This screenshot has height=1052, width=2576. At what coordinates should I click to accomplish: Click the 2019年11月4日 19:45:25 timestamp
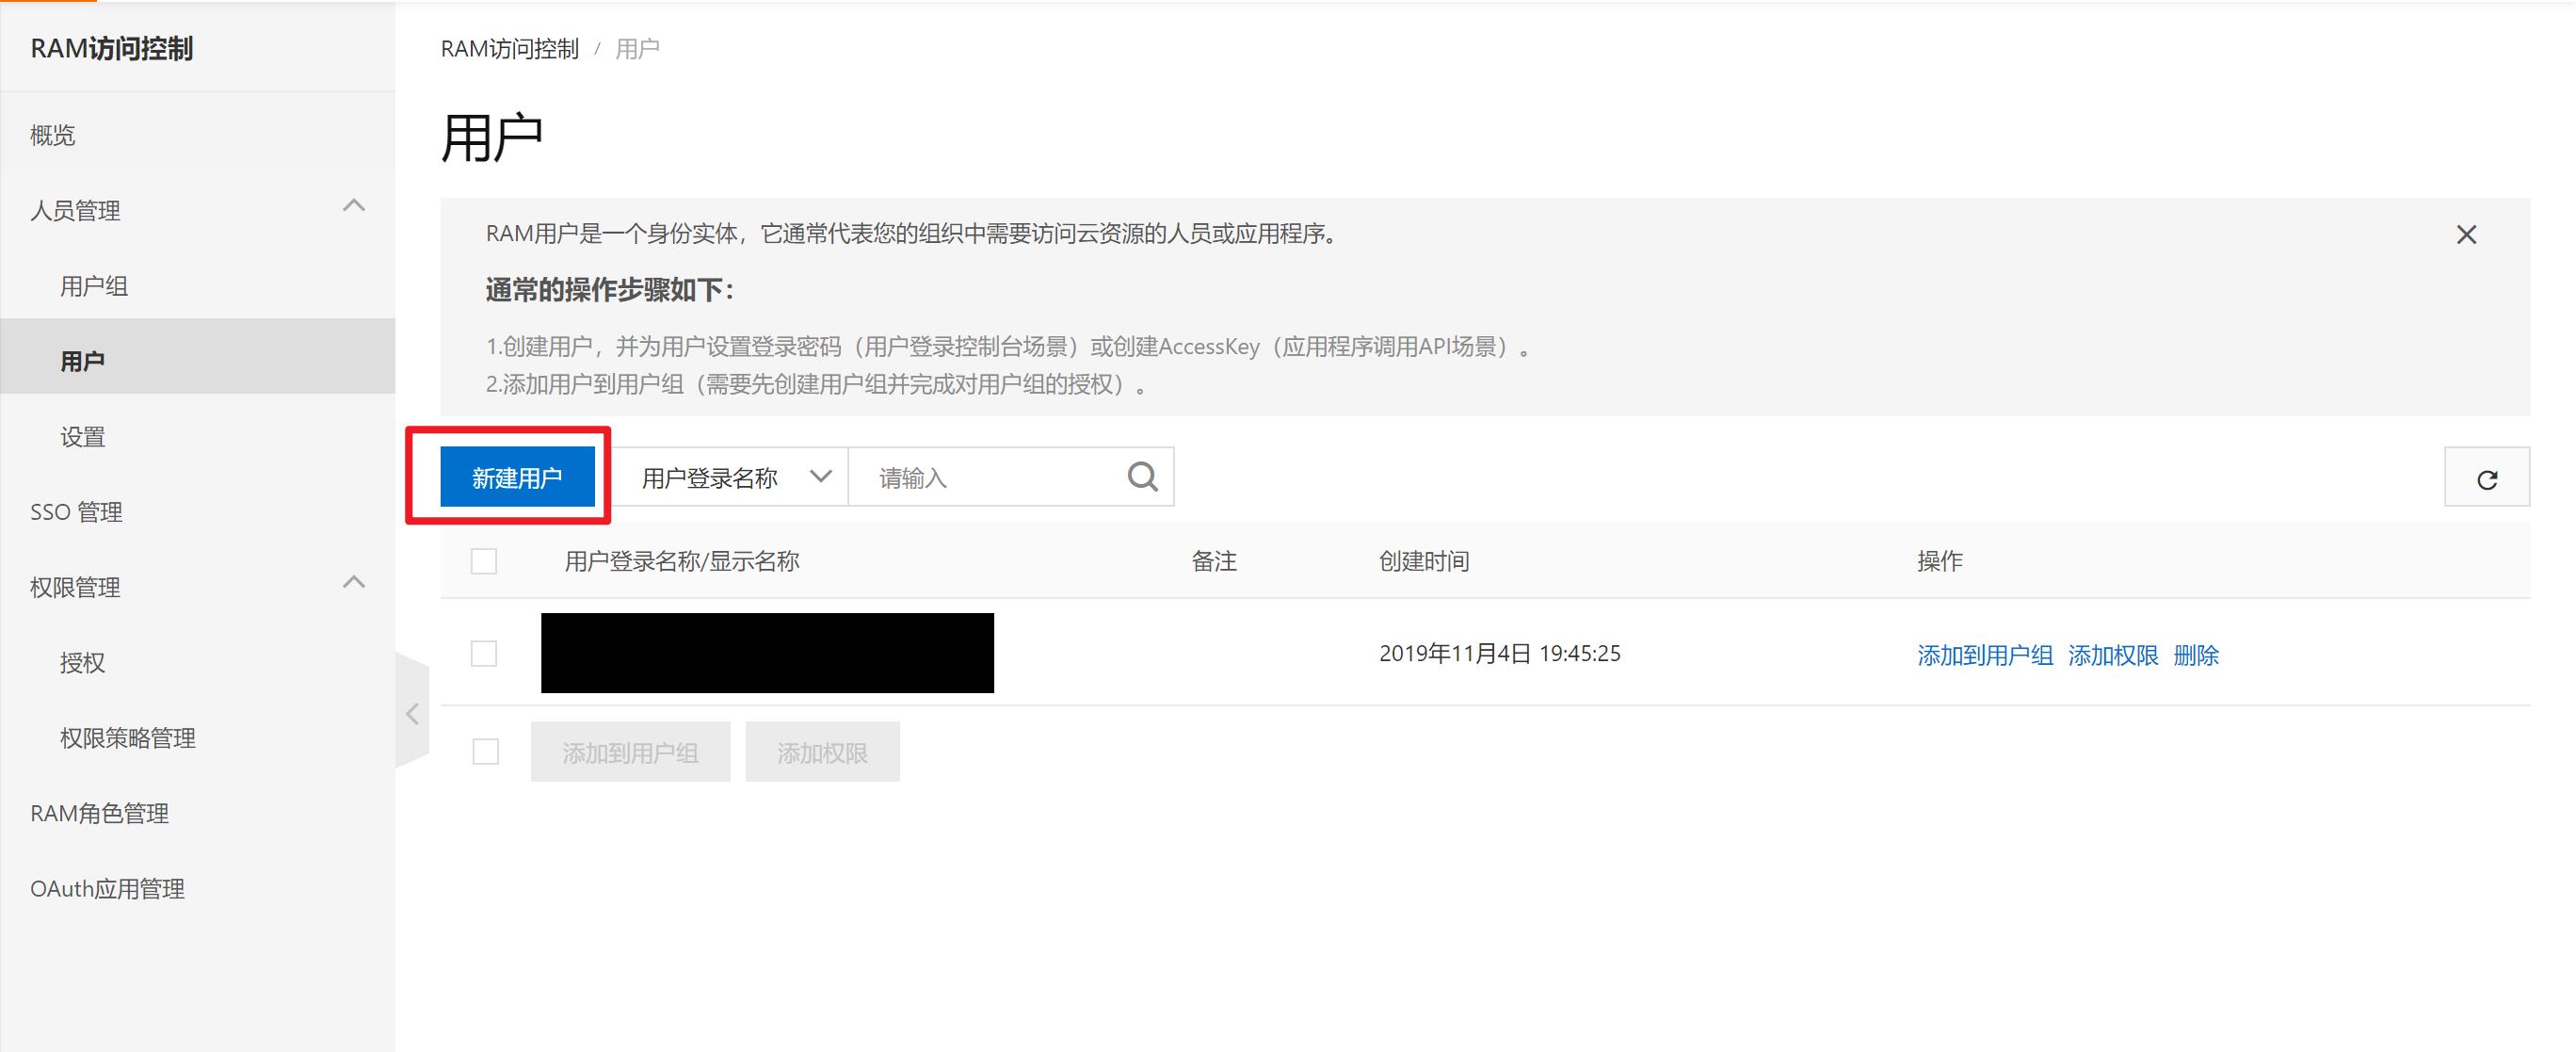pos(1499,653)
